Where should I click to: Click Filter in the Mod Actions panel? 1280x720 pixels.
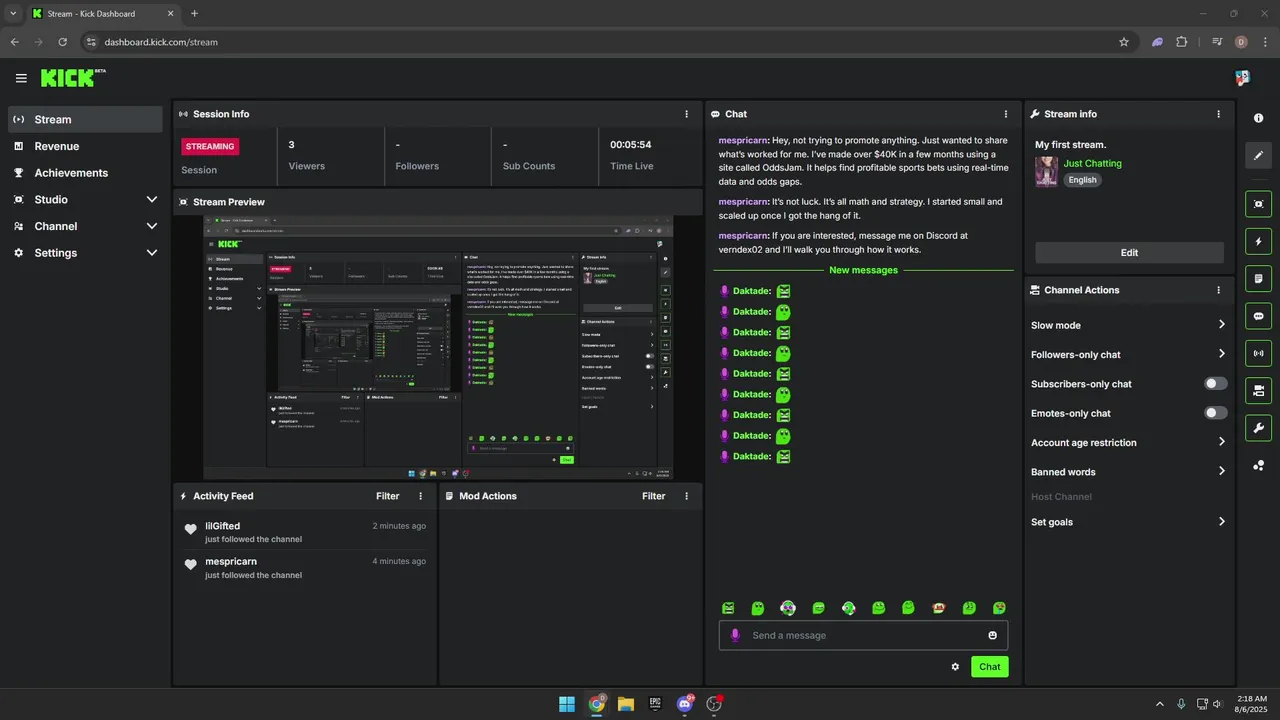(x=653, y=496)
